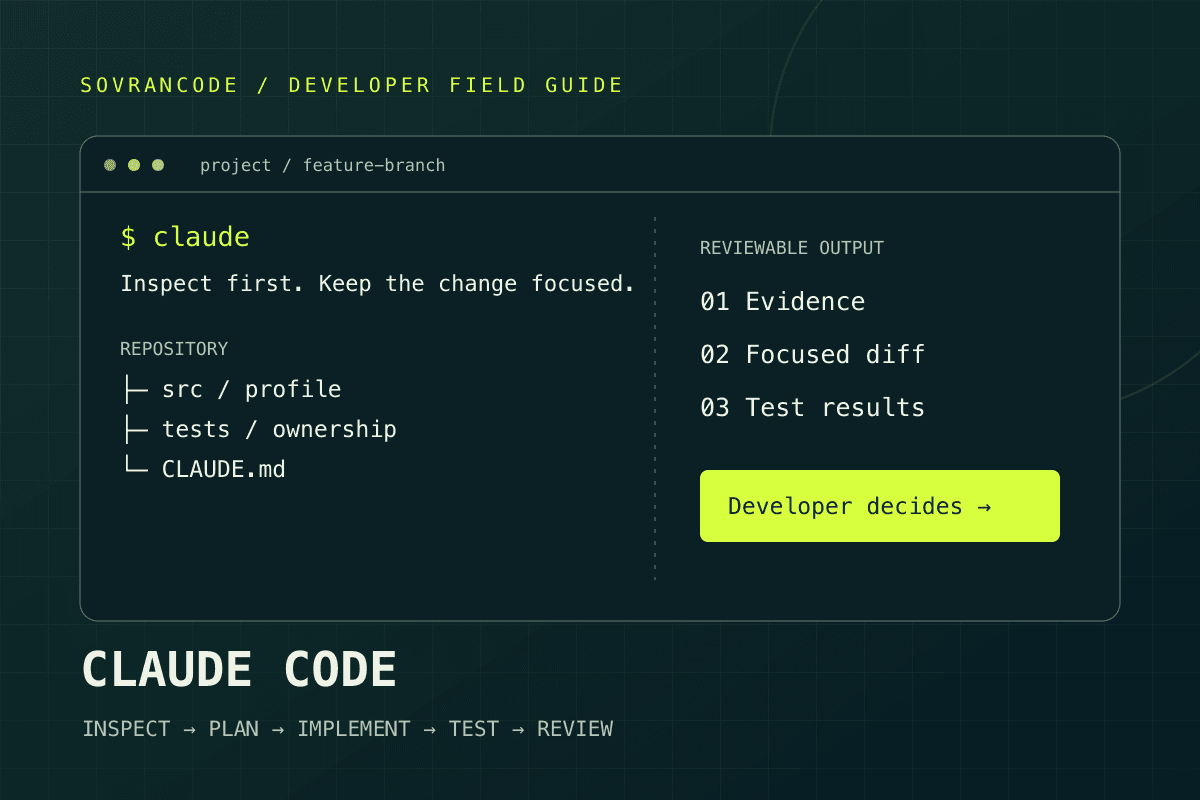Click 'Inspect first. Keep the change focused.' text
This screenshot has width=1200, height=800.
point(378,284)
